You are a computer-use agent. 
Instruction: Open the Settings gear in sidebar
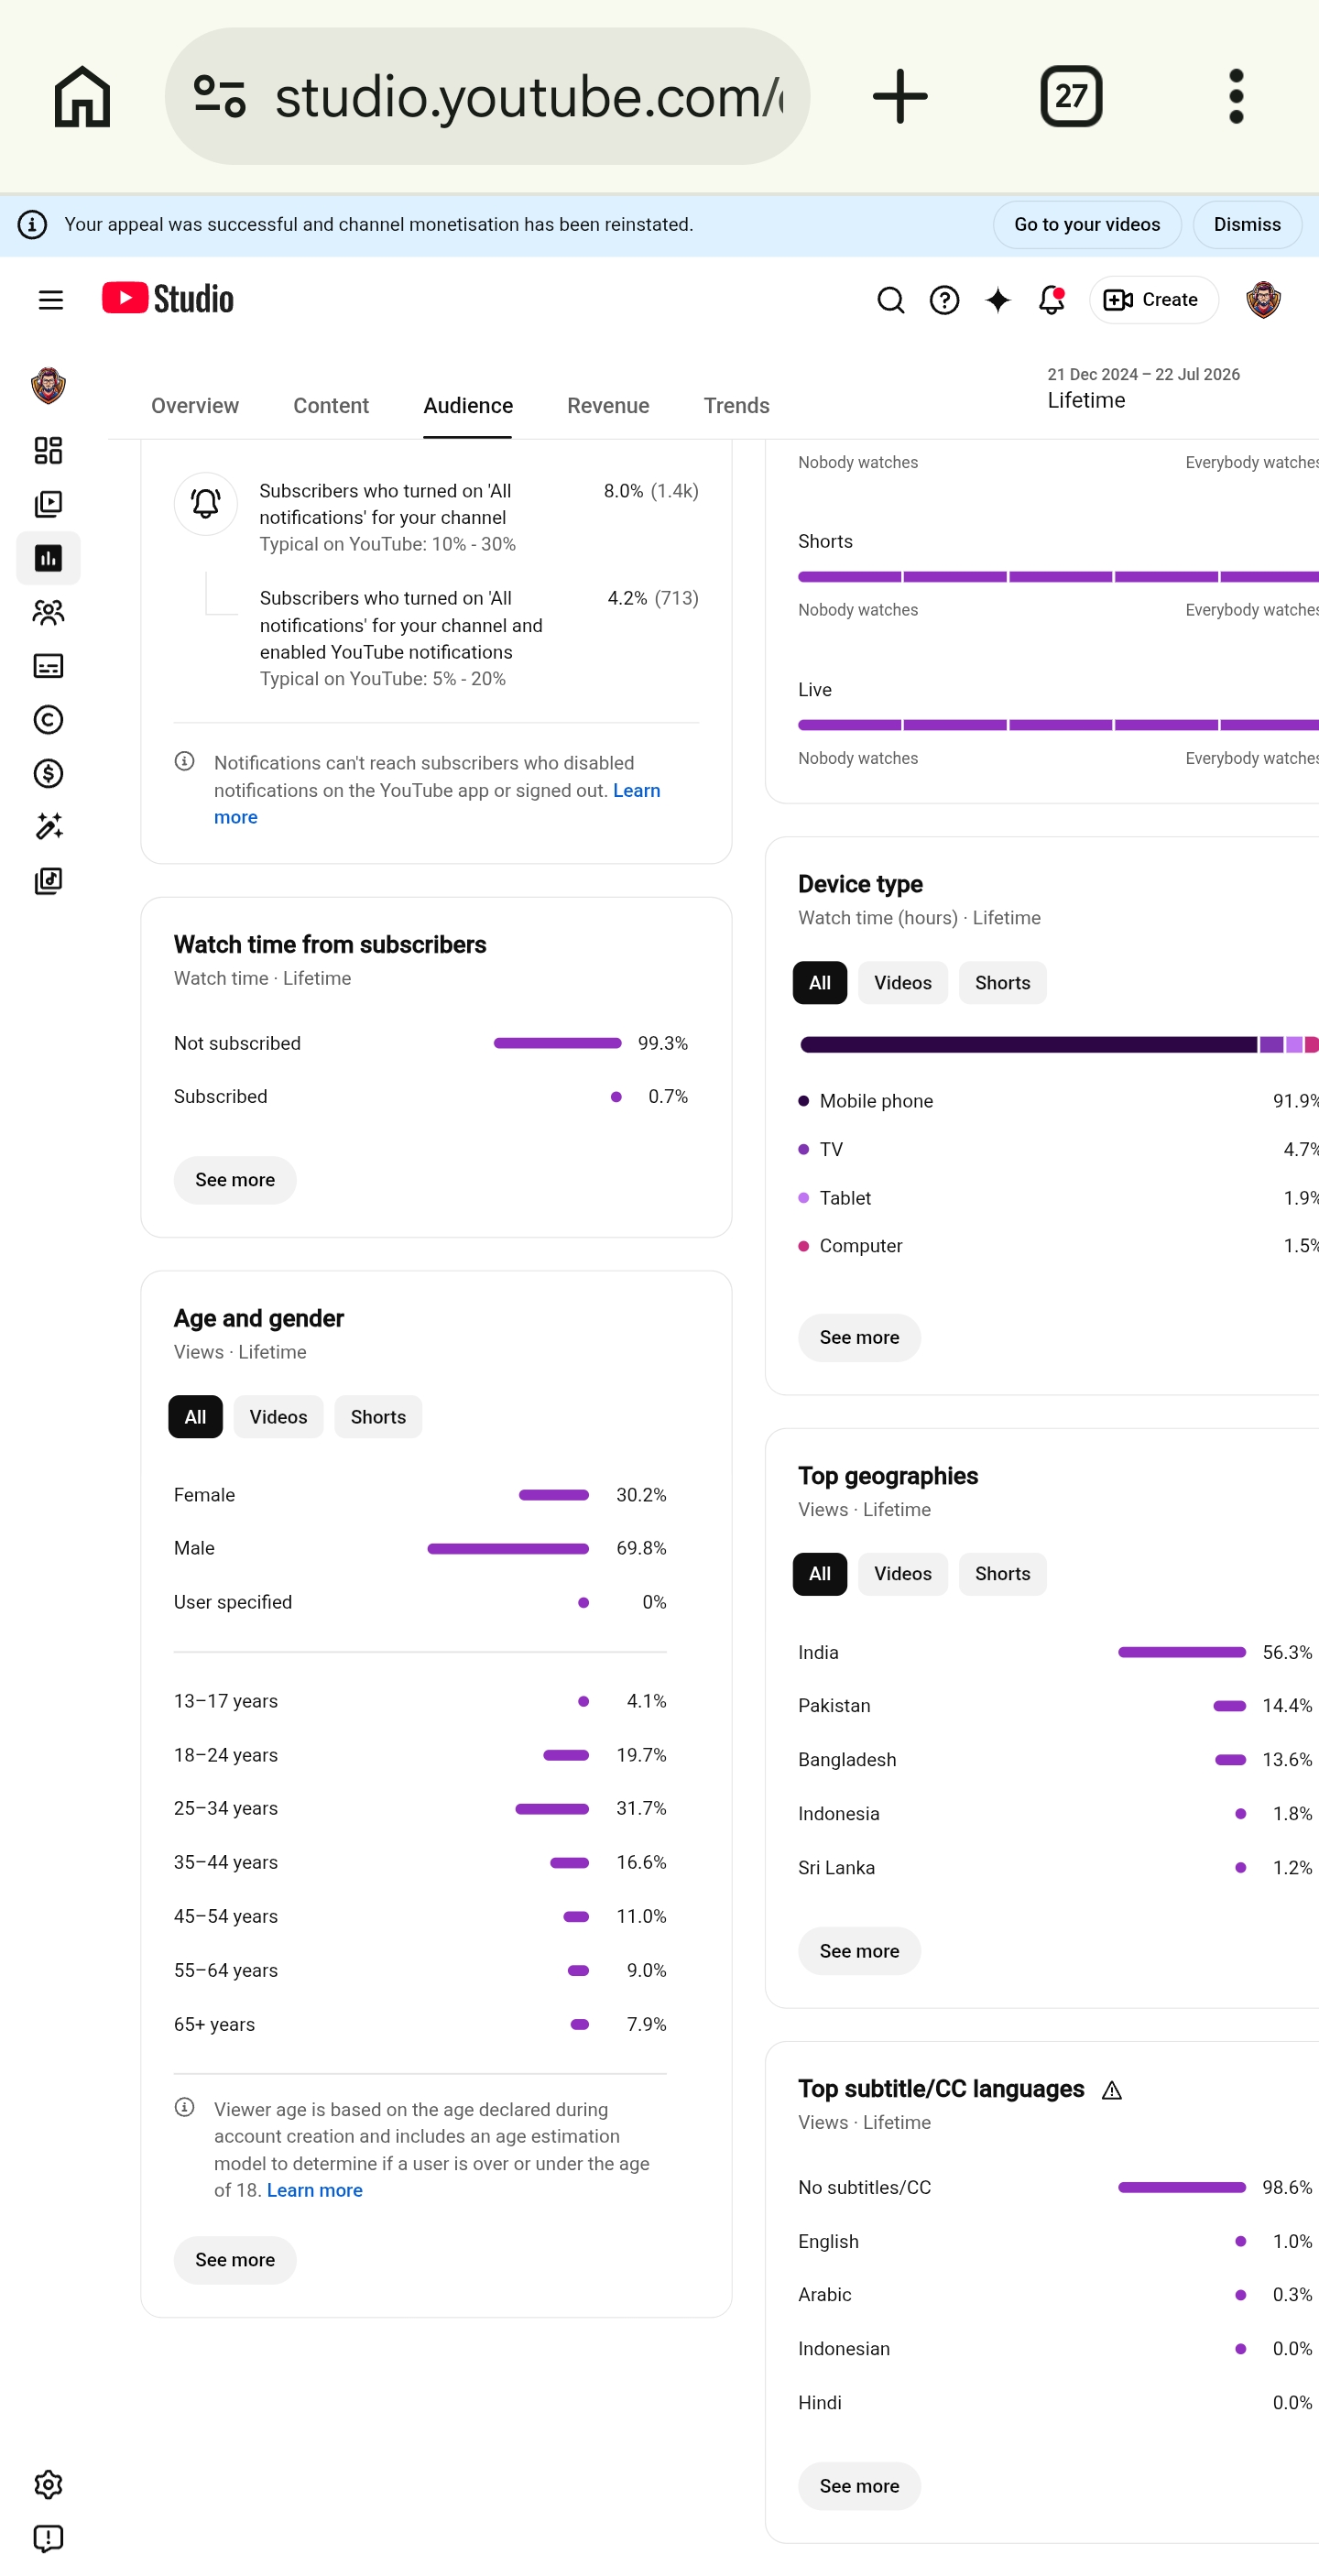48,2485
